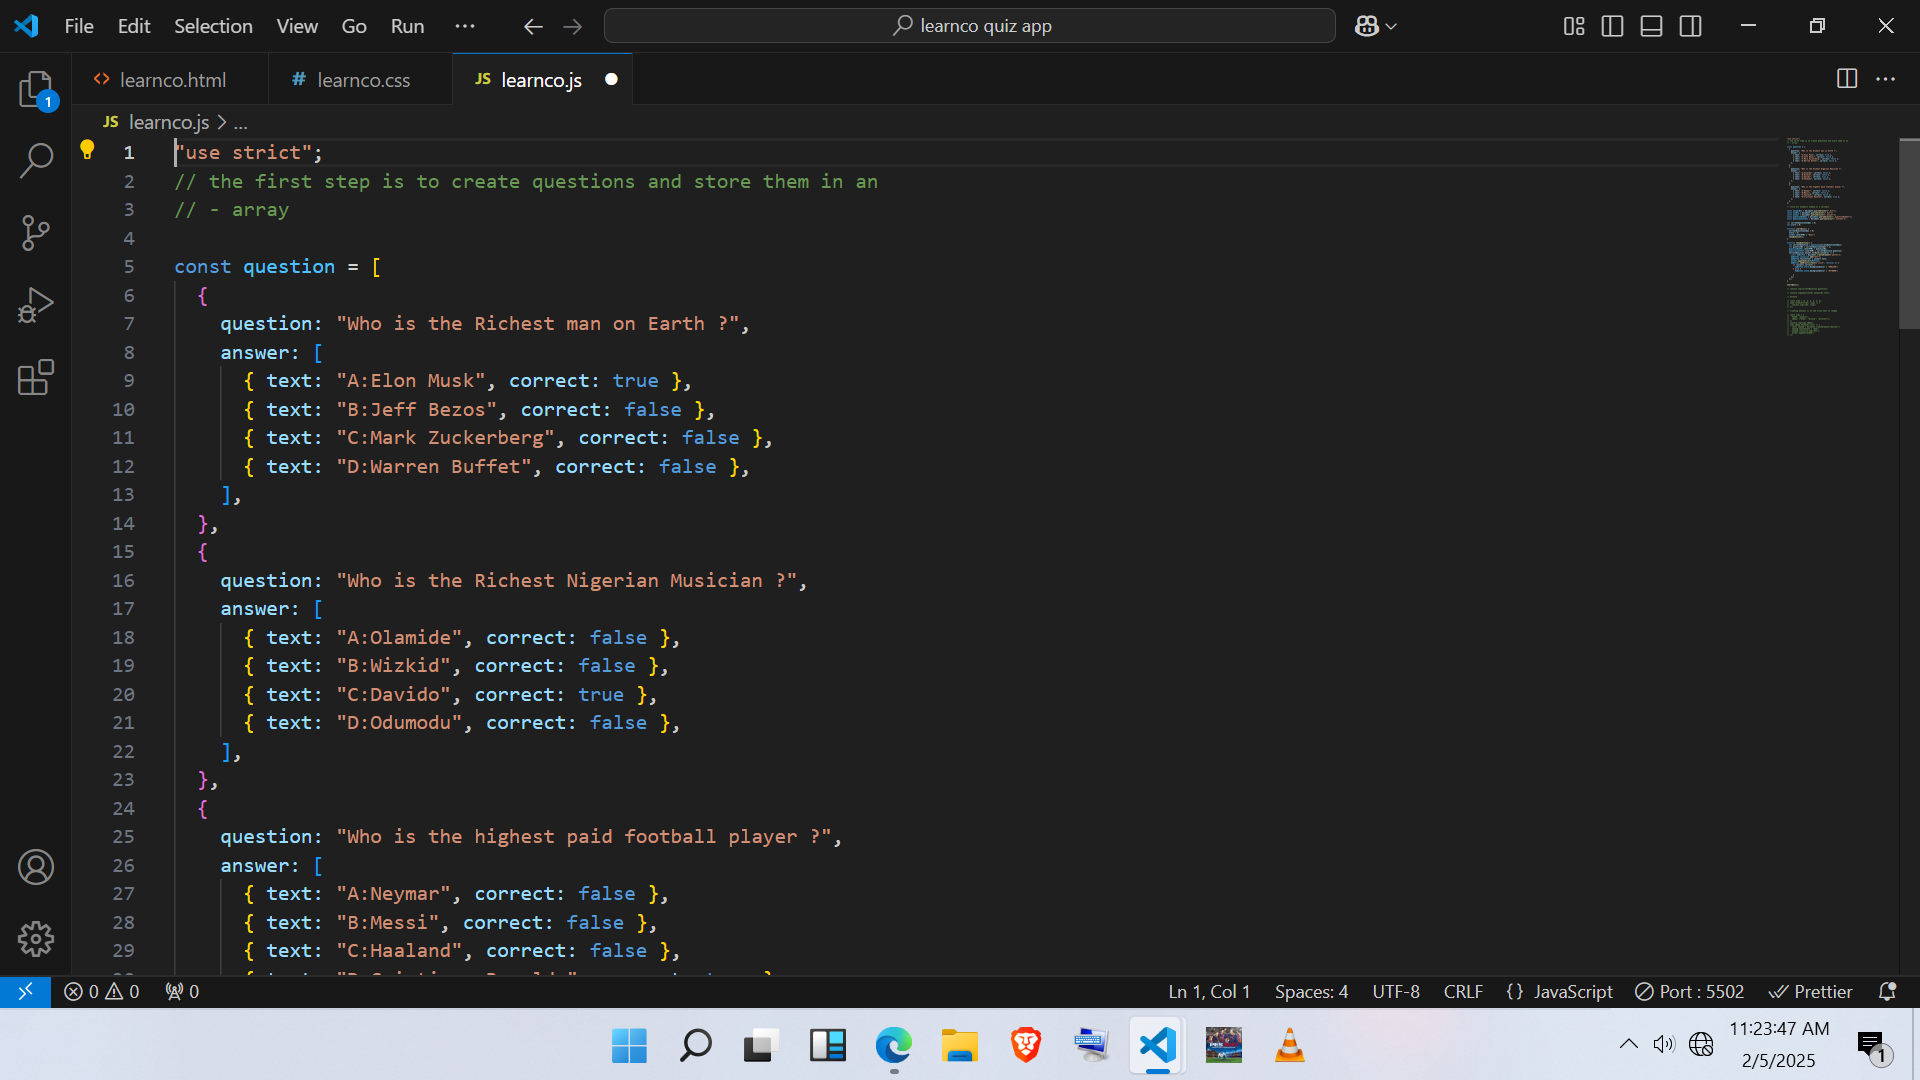The width and height of the screenshot is (1920, 1080).
Task: Click the vertical editor scrollbar
Action: [1909, 234]
